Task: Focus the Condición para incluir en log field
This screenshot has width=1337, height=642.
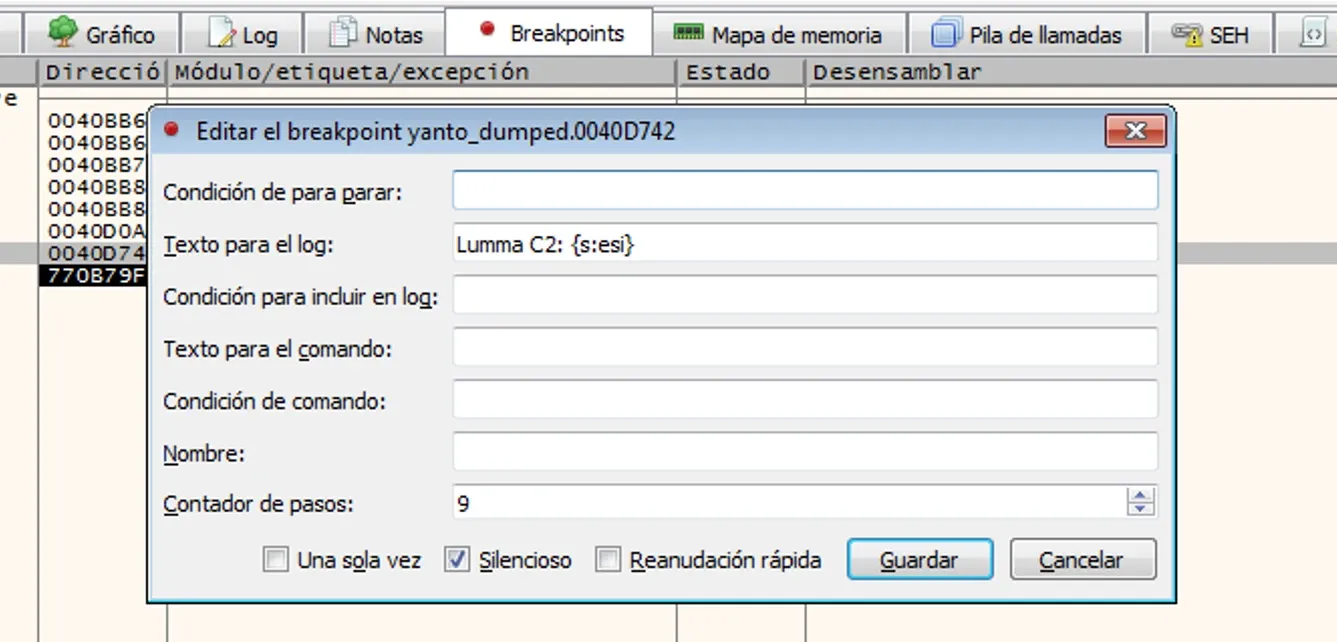Action: pos(805,295)
